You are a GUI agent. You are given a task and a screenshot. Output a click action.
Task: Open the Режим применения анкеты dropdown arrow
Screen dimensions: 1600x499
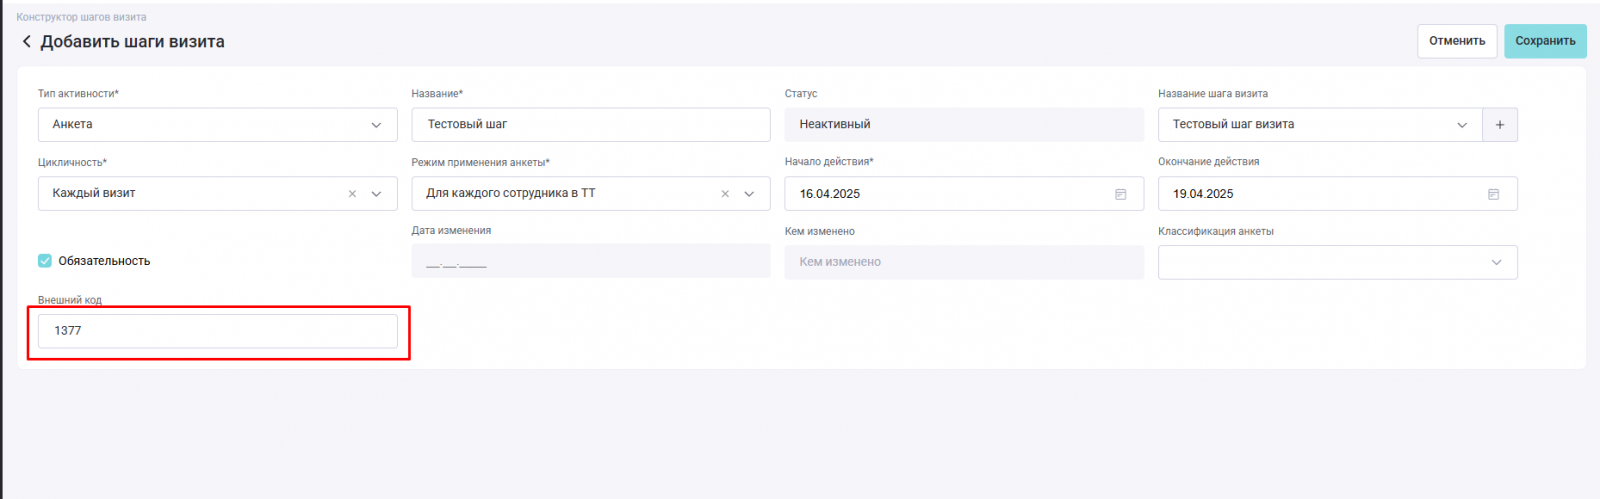click(749, 194)
